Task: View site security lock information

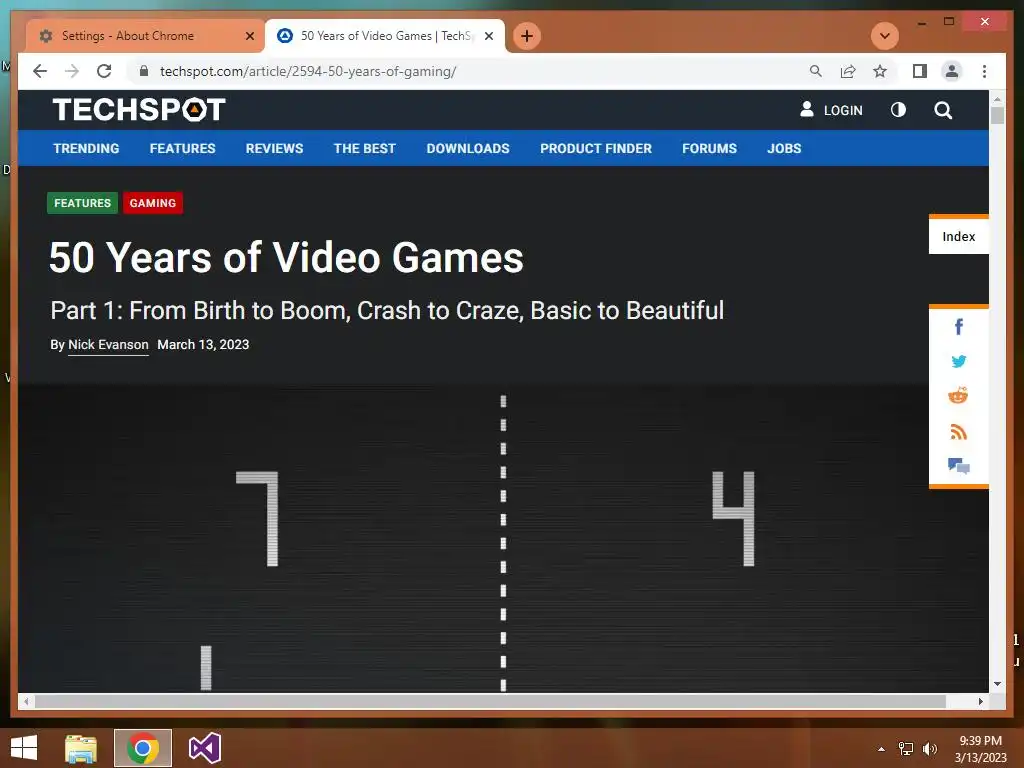Action: tap(144, 71)
